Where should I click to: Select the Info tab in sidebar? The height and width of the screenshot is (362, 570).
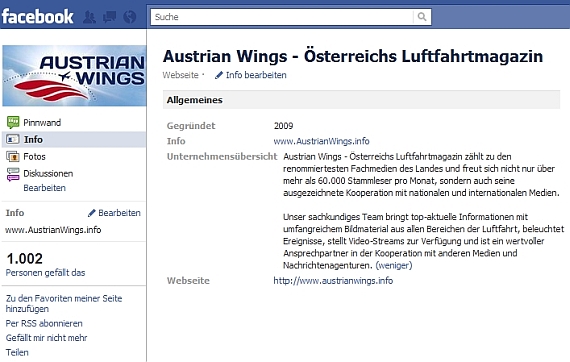(x=74, y=140)
